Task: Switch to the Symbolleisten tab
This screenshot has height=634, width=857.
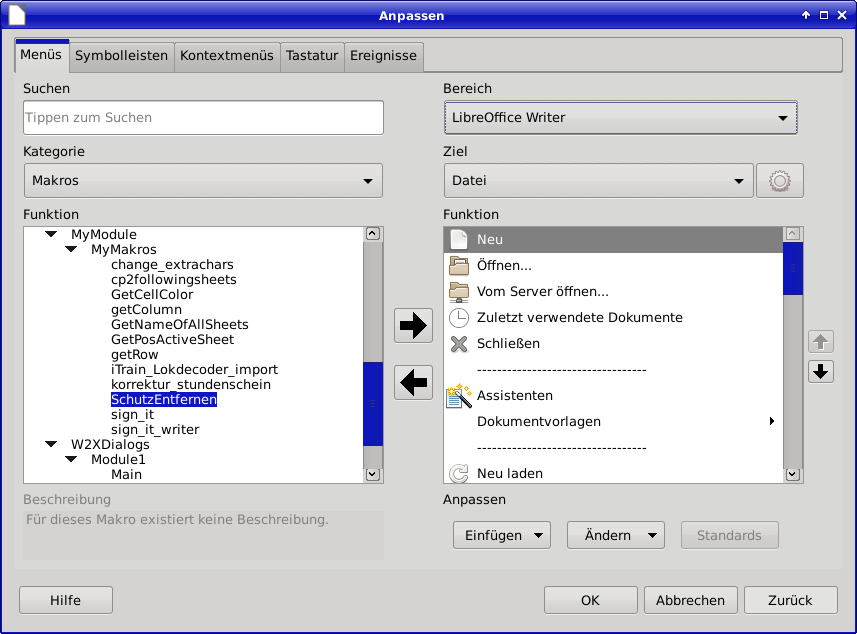Action: point(121,56)
